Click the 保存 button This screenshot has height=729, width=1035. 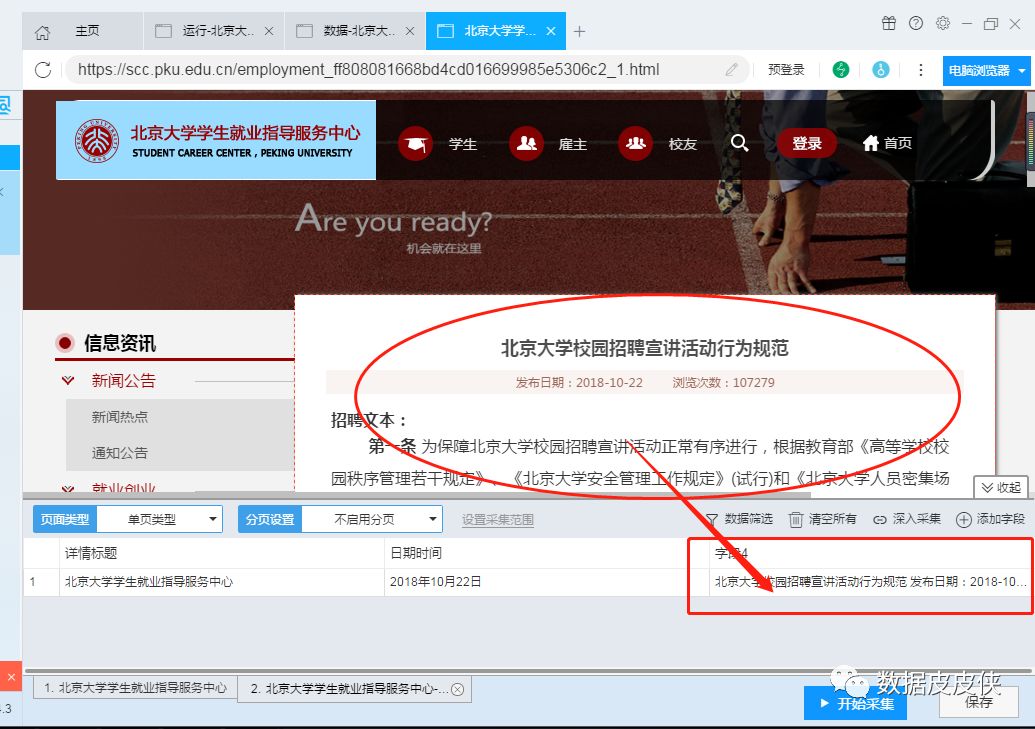point(978,702)
